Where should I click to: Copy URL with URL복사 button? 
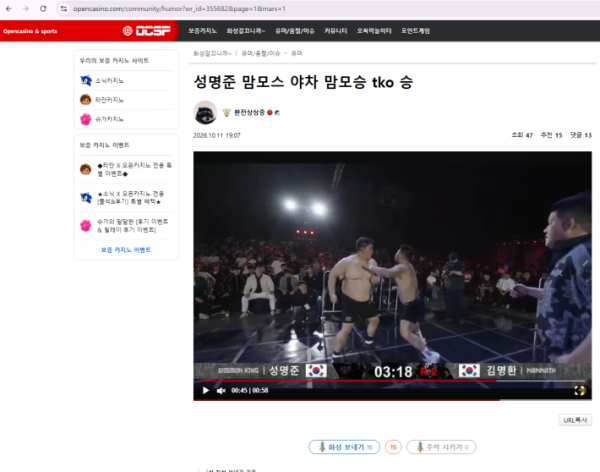575,420
